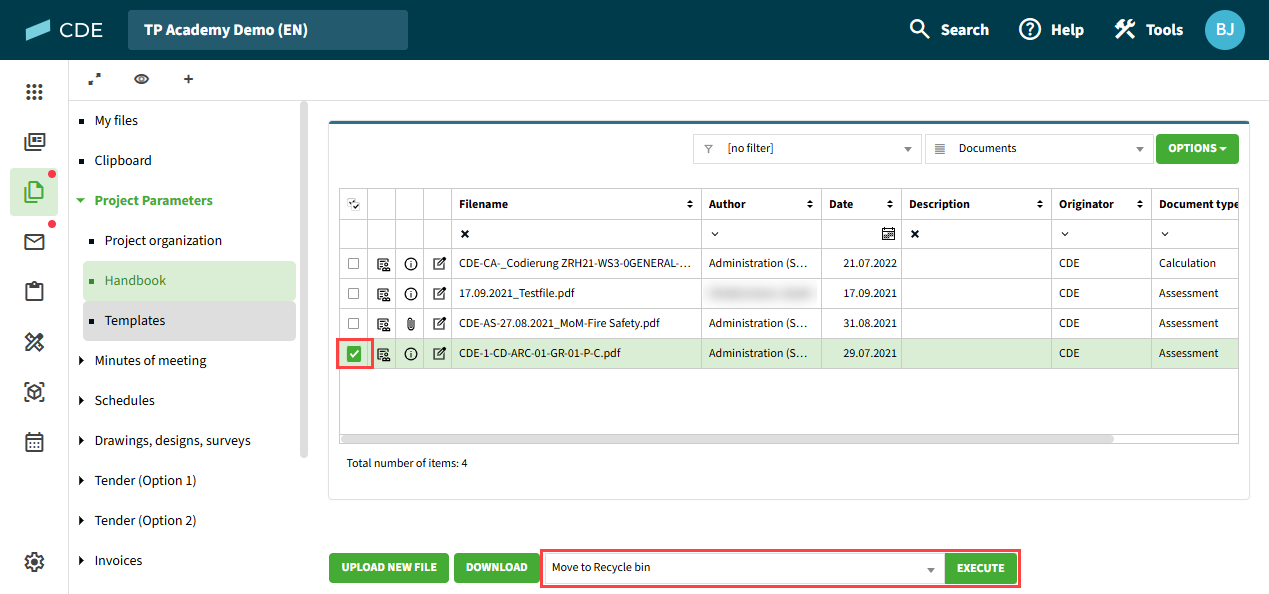Tick checkbox for CDE-AS-27.08.2021_MoM-Fire Safety.pdf
Image resolution: width=1269 pixels, height=594 pixels.
click(x=354, y=324)
